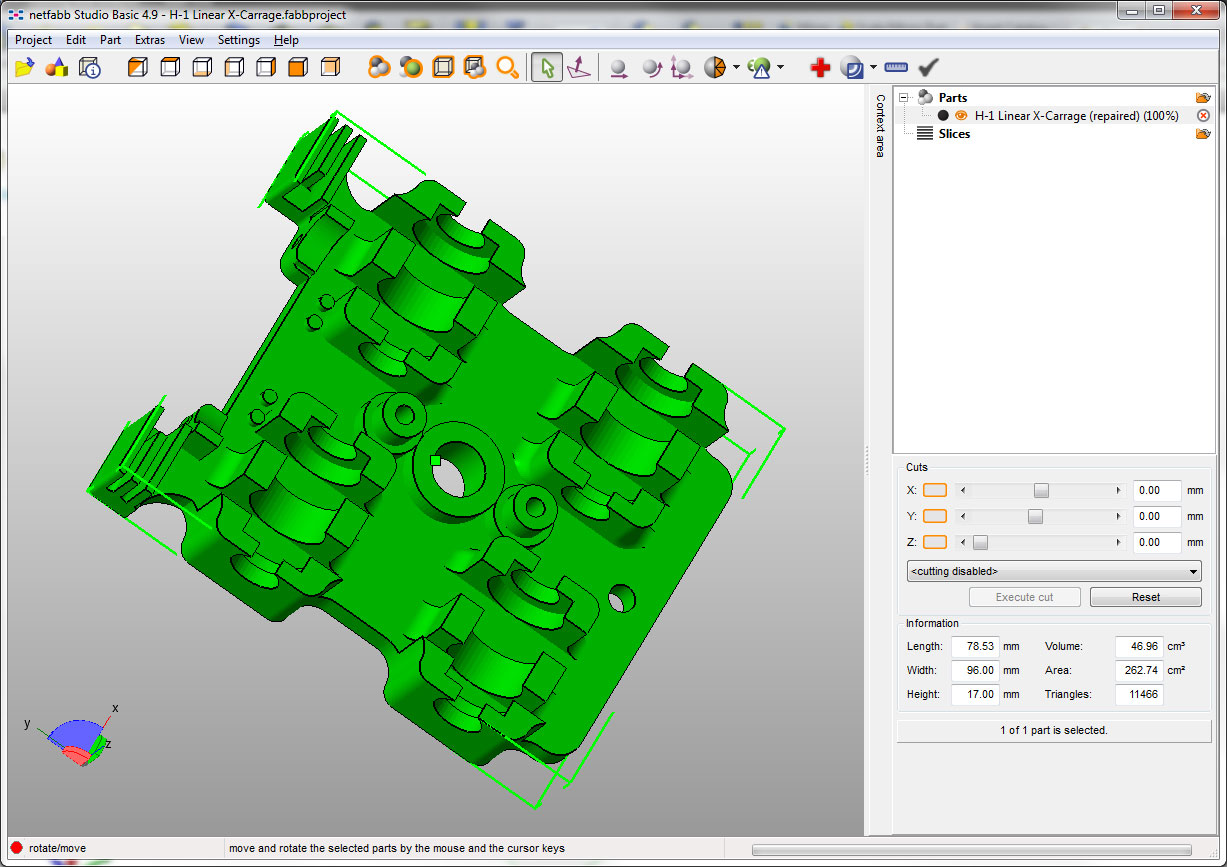
Task: Select the Slices tree item
Action: coord(953,134)
